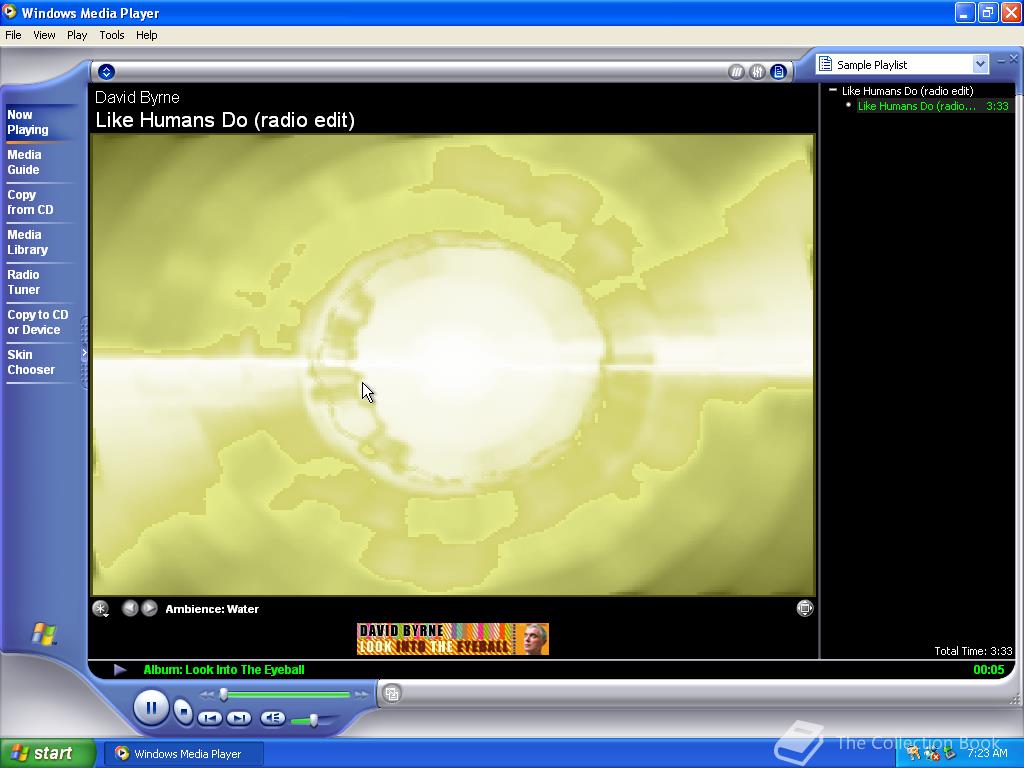Hide the playlist pane in Now Playing

(x=778, y=72)
